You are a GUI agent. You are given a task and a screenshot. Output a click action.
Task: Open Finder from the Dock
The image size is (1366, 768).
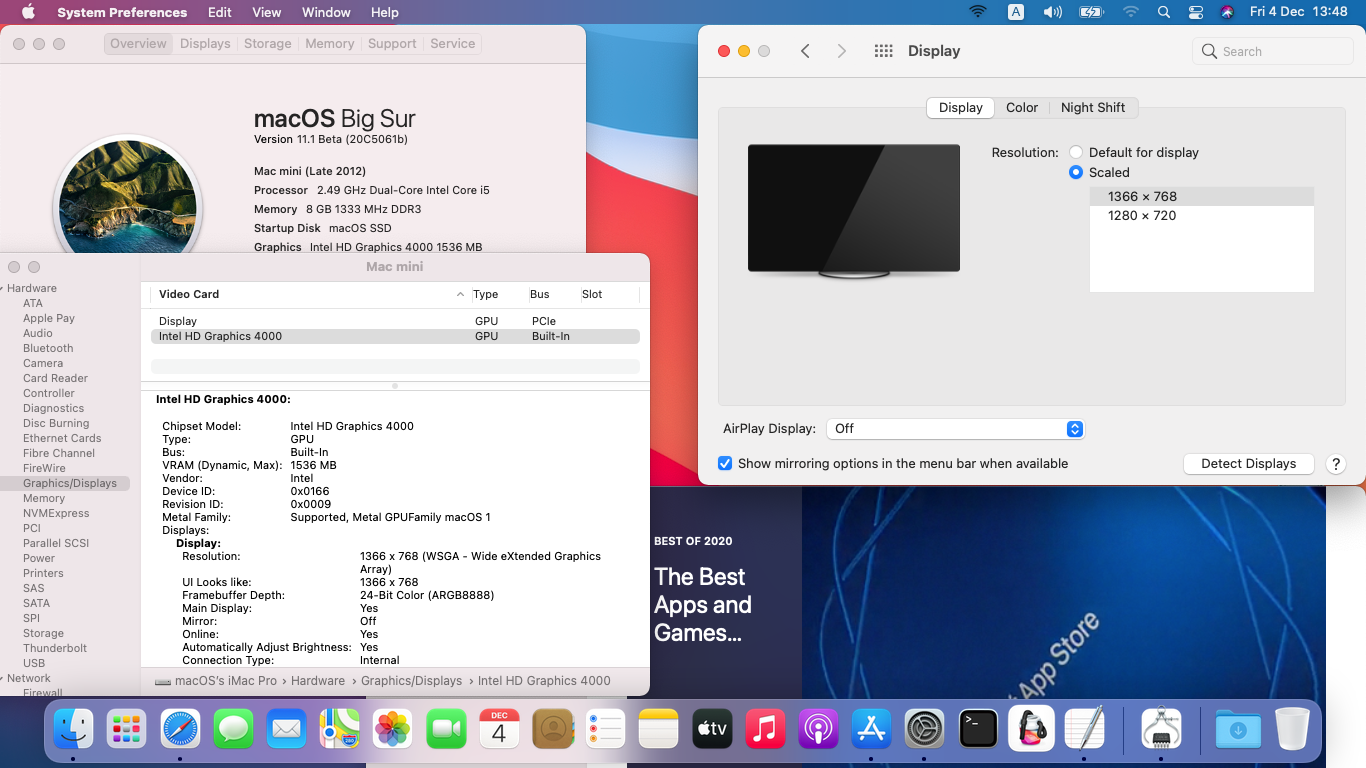(74, 729)
